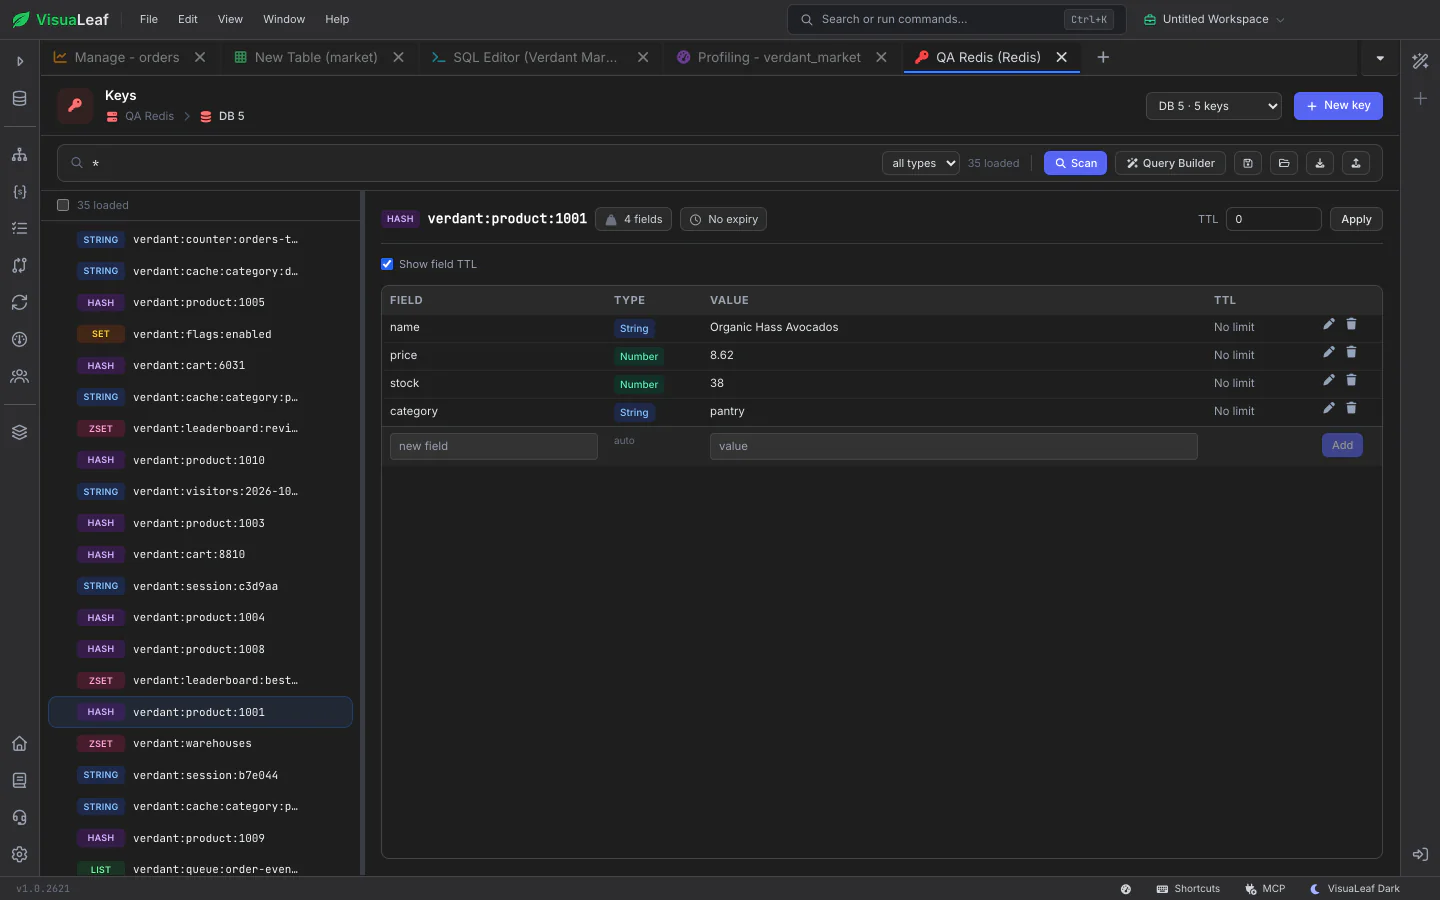
Task: Edit the price field with pencil icon
Action: 1329,352
